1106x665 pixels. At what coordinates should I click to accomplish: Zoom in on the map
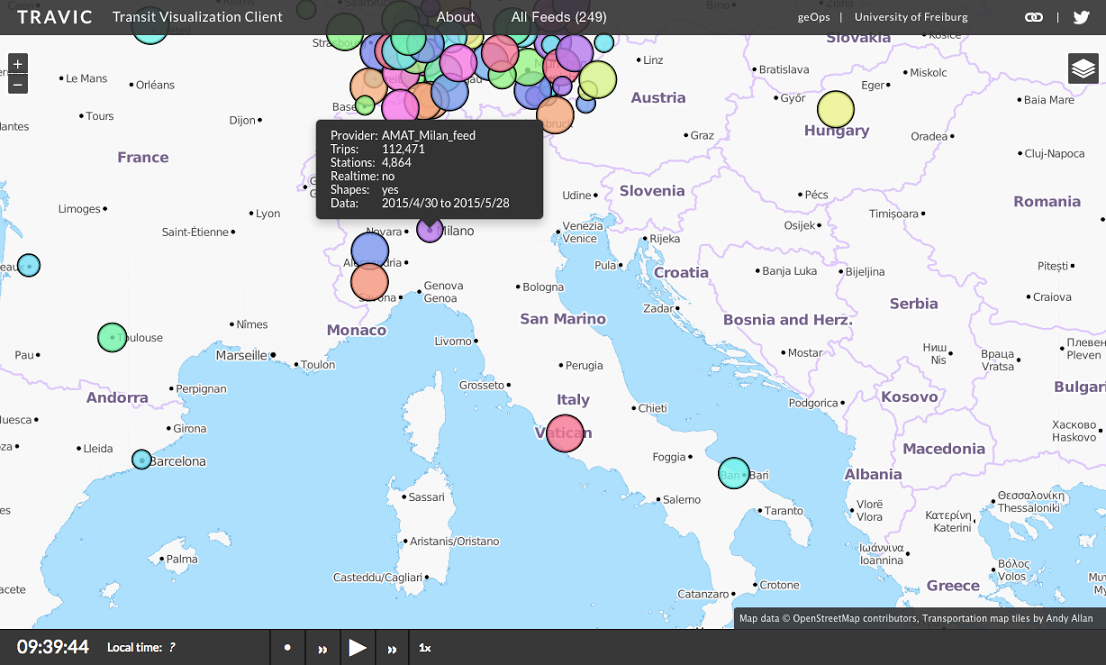[17, 64]
